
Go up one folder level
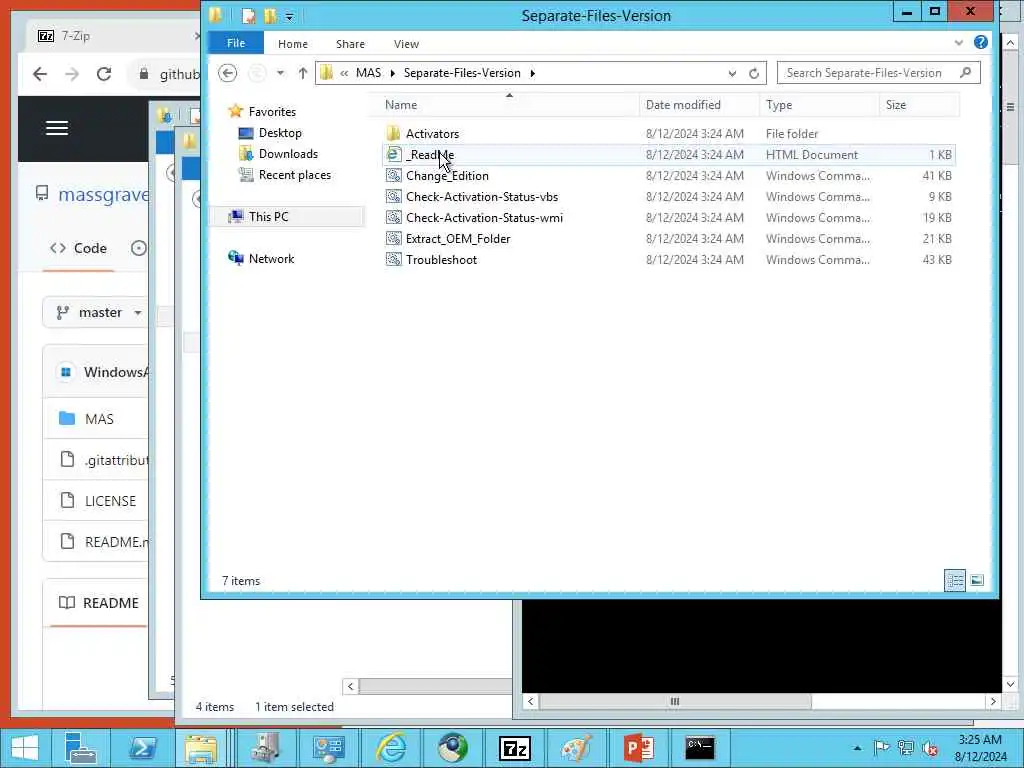click(302, 73)
